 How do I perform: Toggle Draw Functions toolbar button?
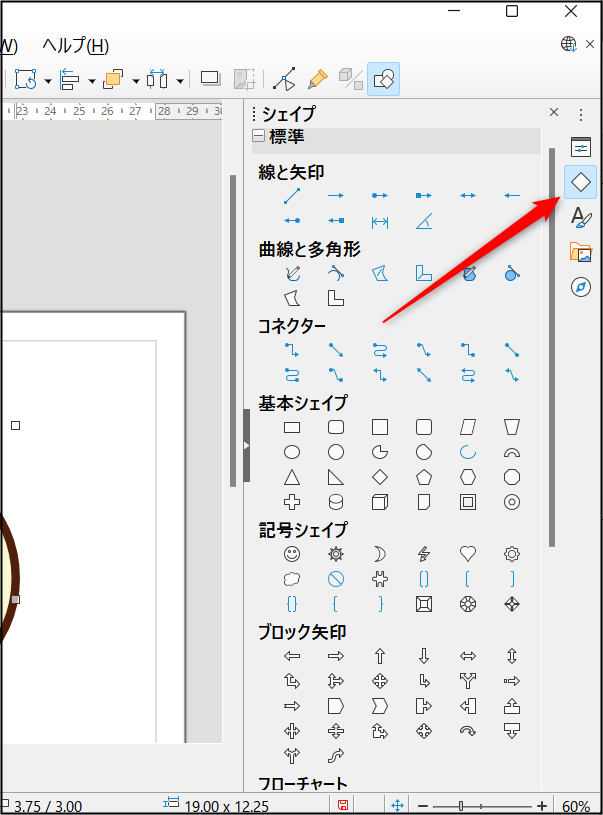(384, 79)
